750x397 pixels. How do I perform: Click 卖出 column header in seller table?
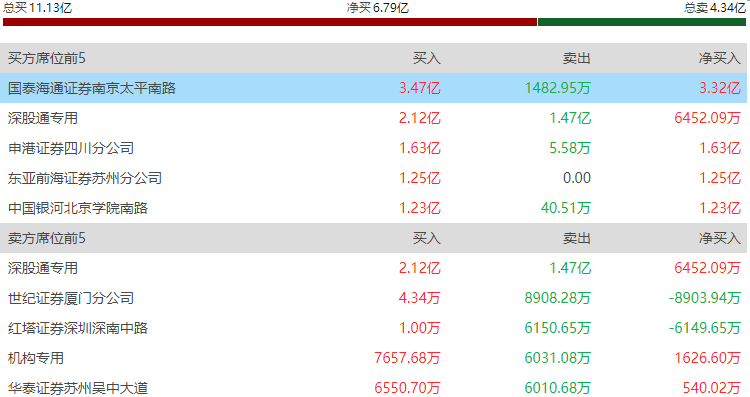click(x=576, y=238)
